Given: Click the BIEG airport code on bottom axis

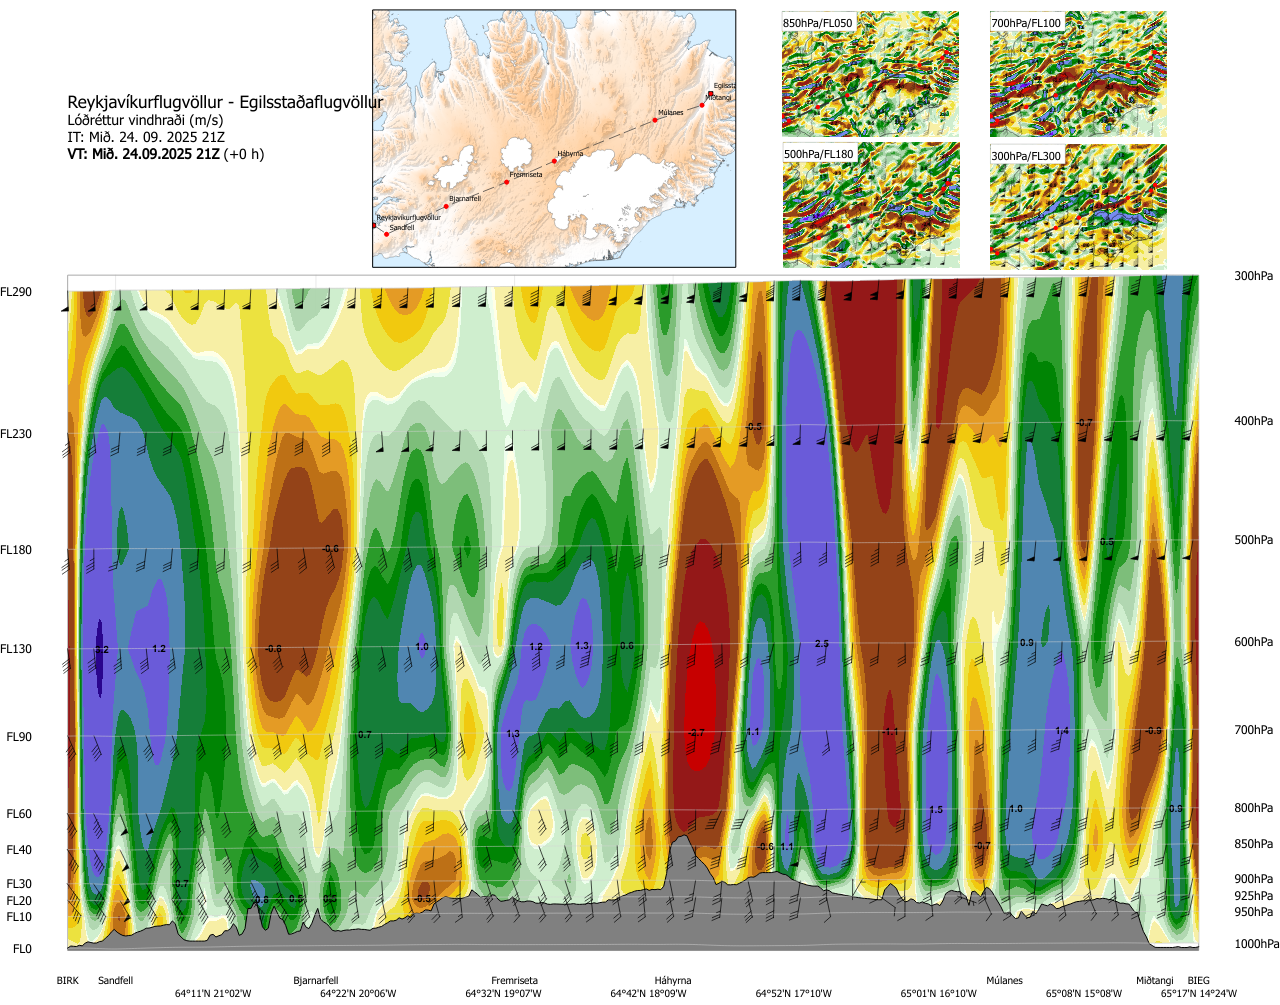Looking at the screenshot, I should (1198, 981).
